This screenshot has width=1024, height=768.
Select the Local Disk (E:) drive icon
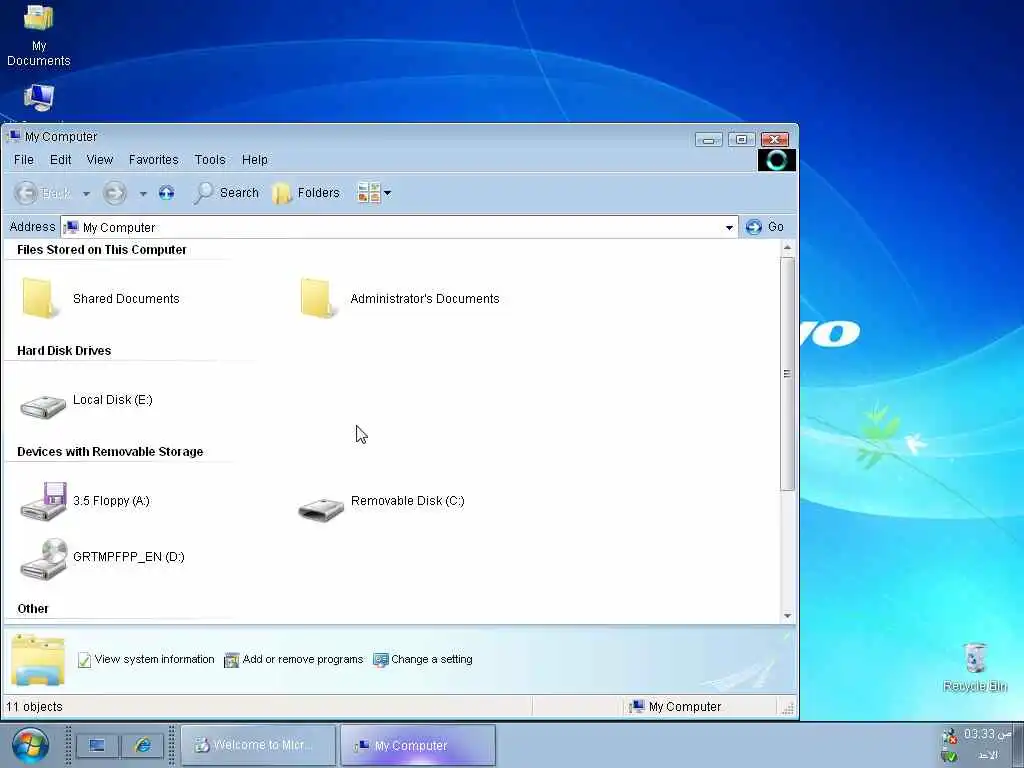pos(43,406)
